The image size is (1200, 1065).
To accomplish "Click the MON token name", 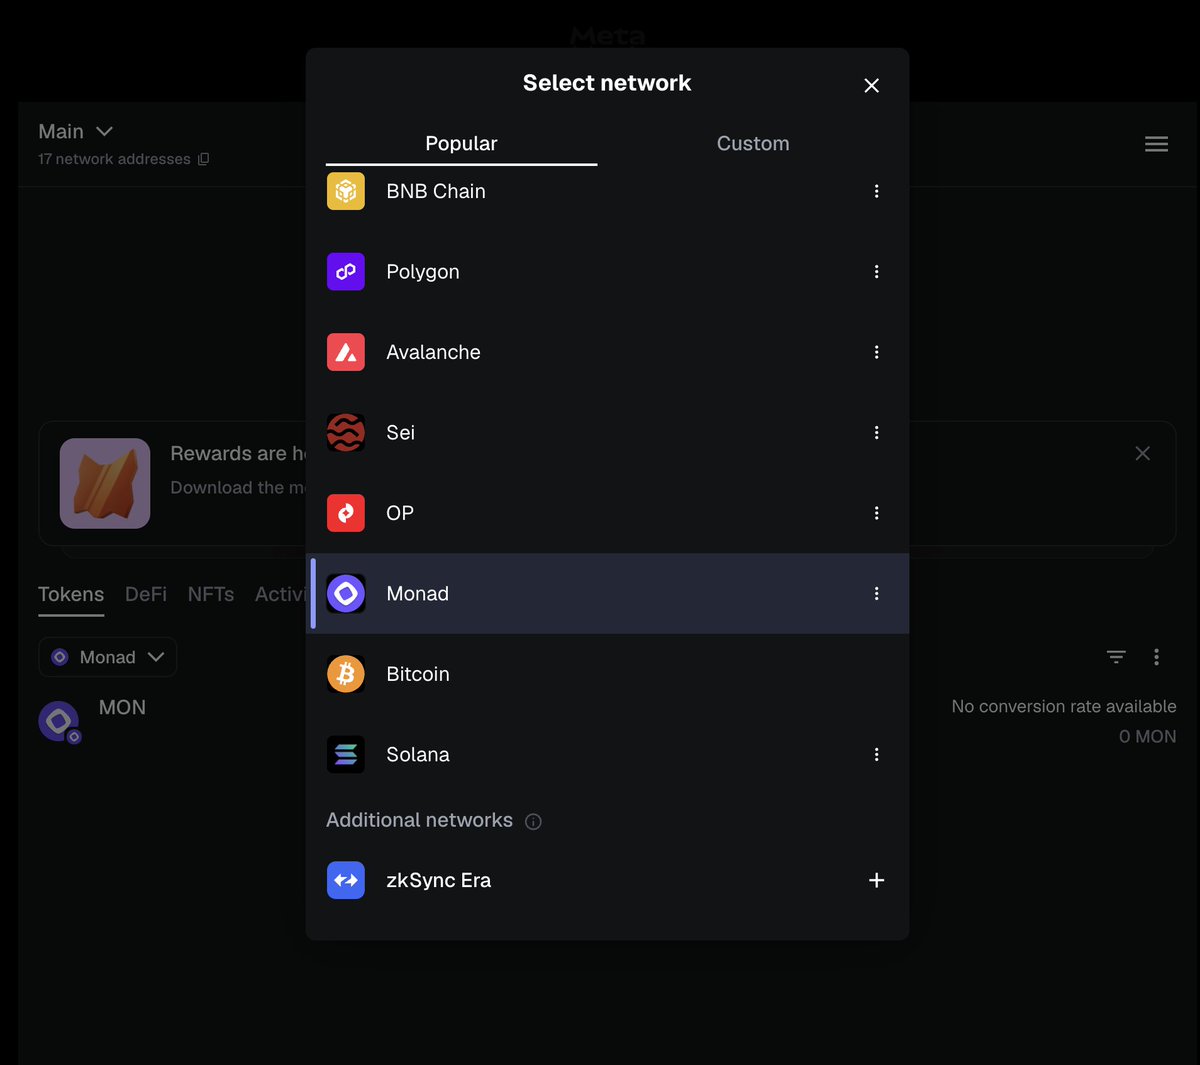I will (x=122, y=708).
